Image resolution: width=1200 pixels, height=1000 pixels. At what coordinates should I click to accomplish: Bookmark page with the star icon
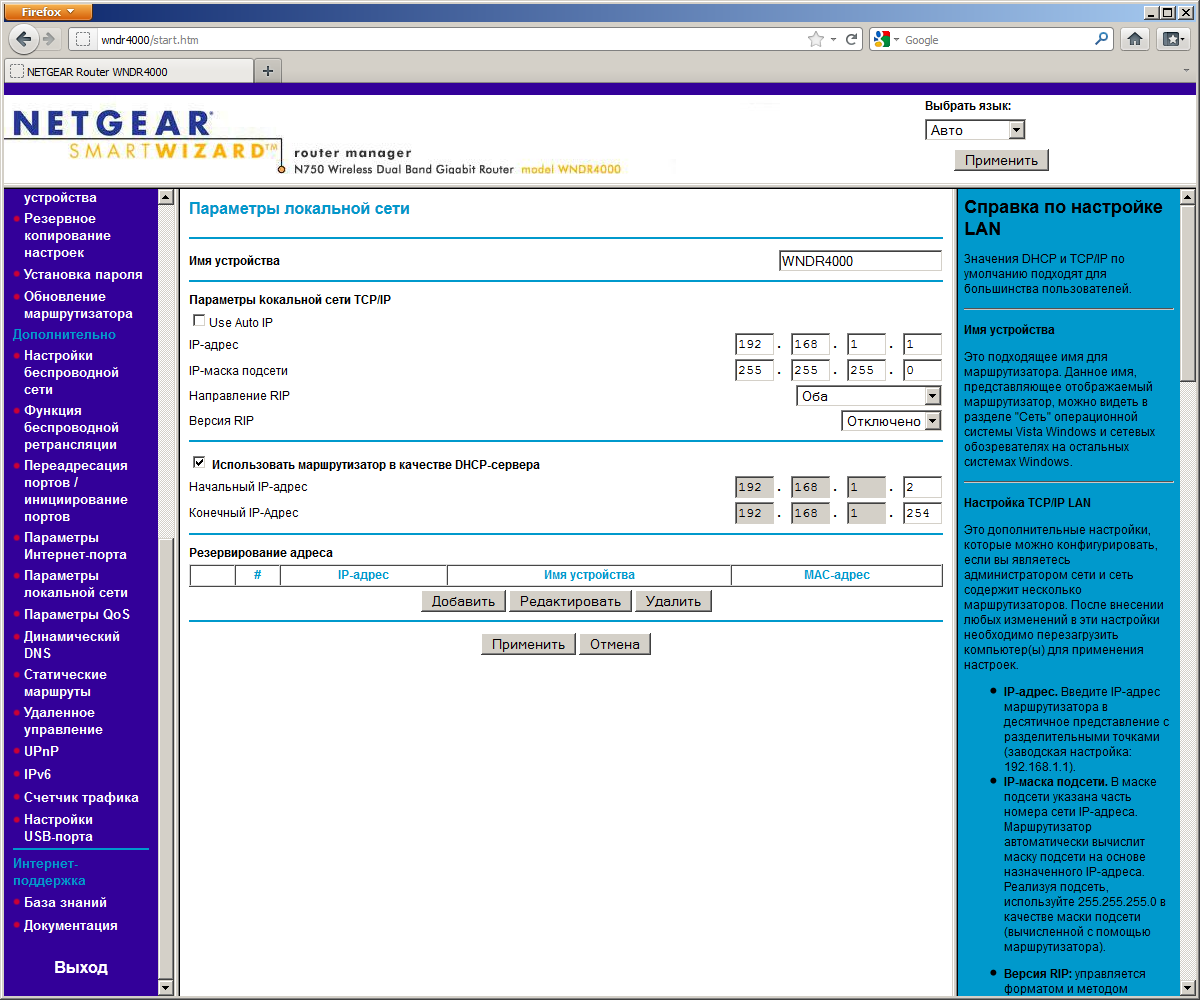point(816,40)
